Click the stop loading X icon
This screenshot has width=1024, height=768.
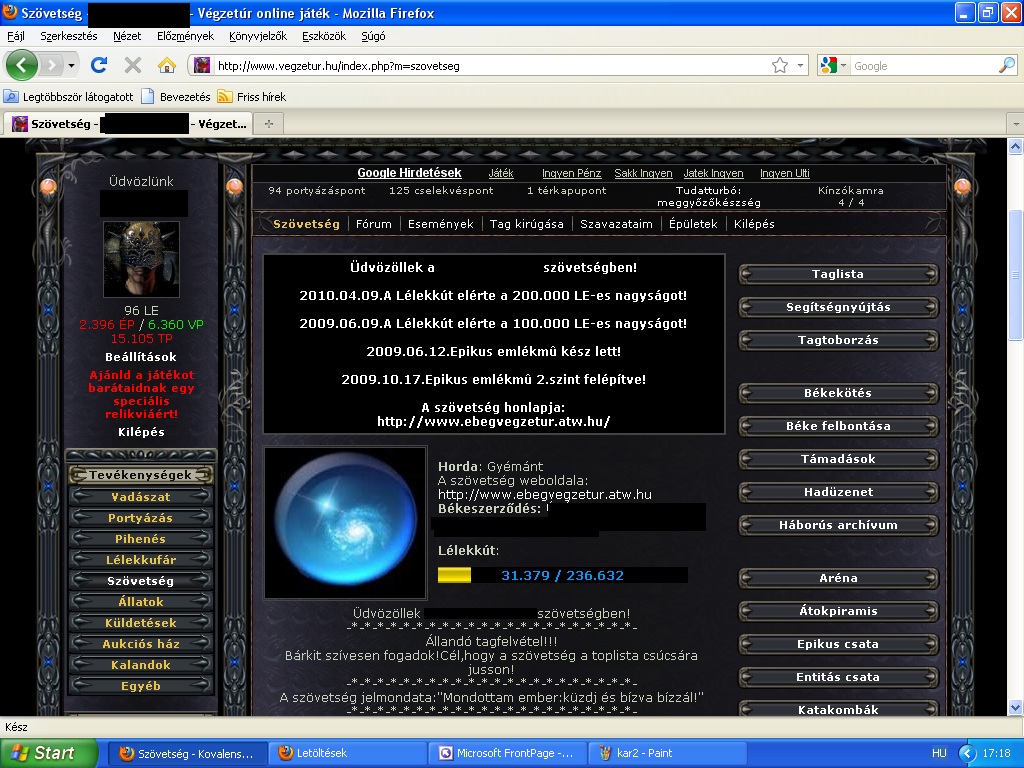[132, 65]
